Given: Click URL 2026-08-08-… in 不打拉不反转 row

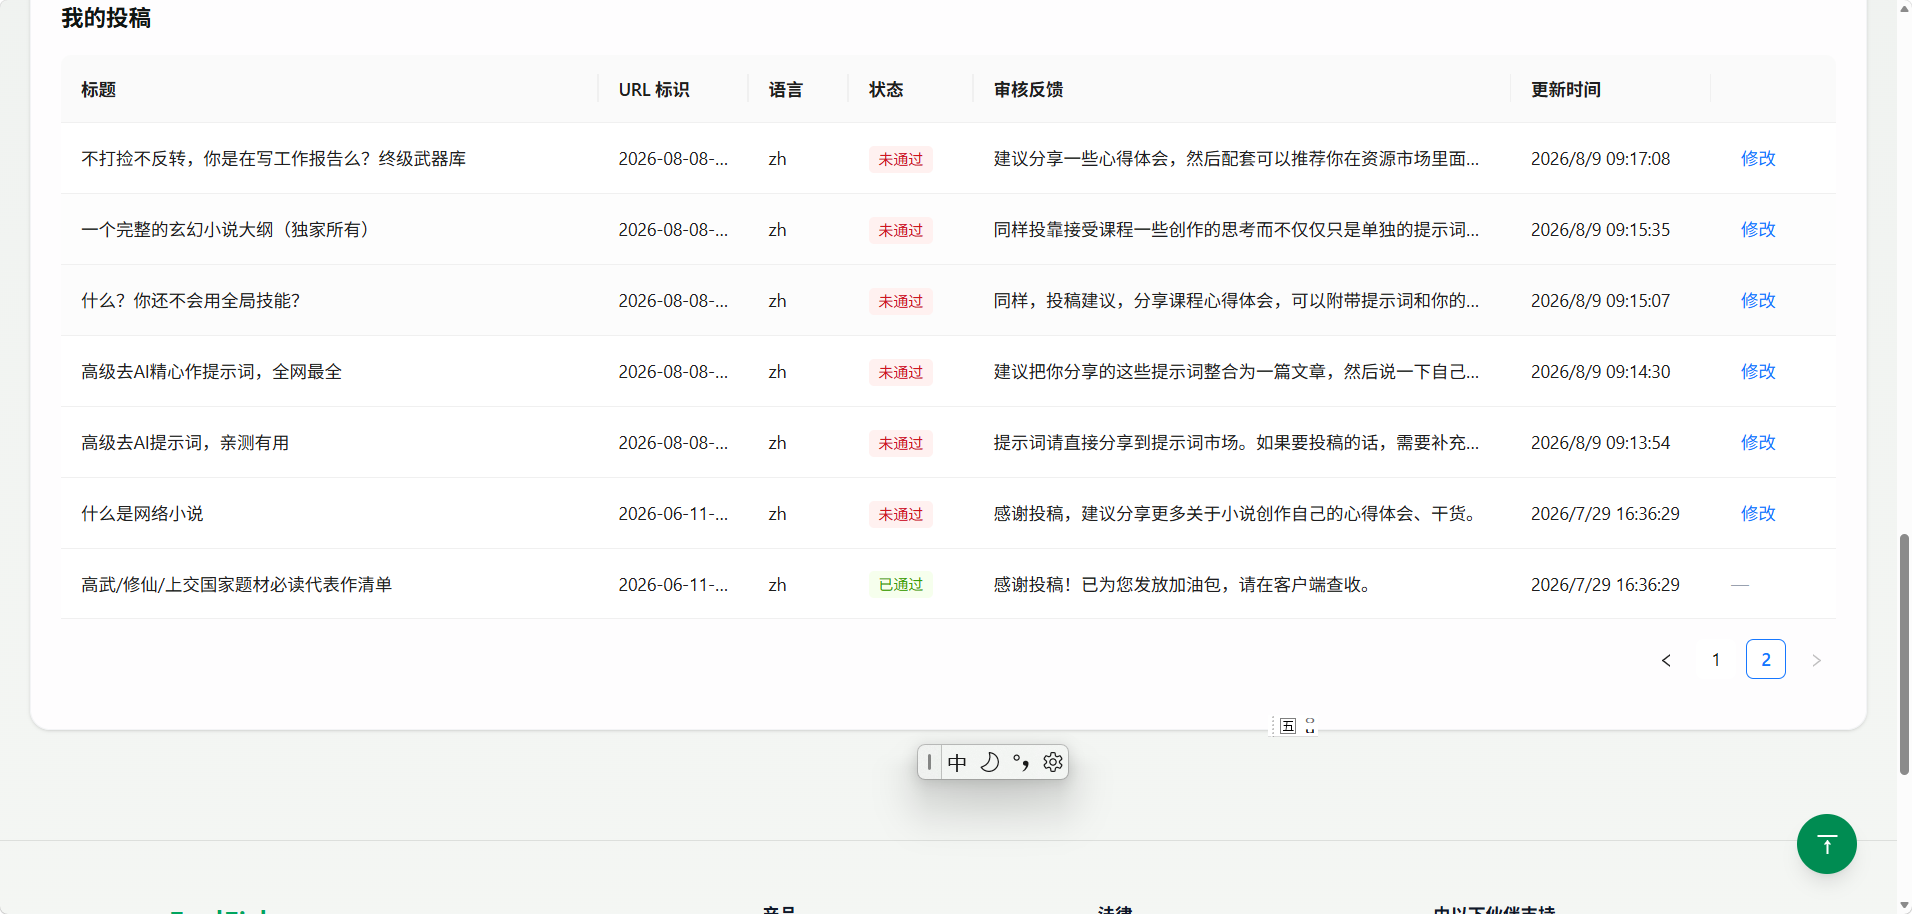Looking at the screenshot, I should 673,159.
